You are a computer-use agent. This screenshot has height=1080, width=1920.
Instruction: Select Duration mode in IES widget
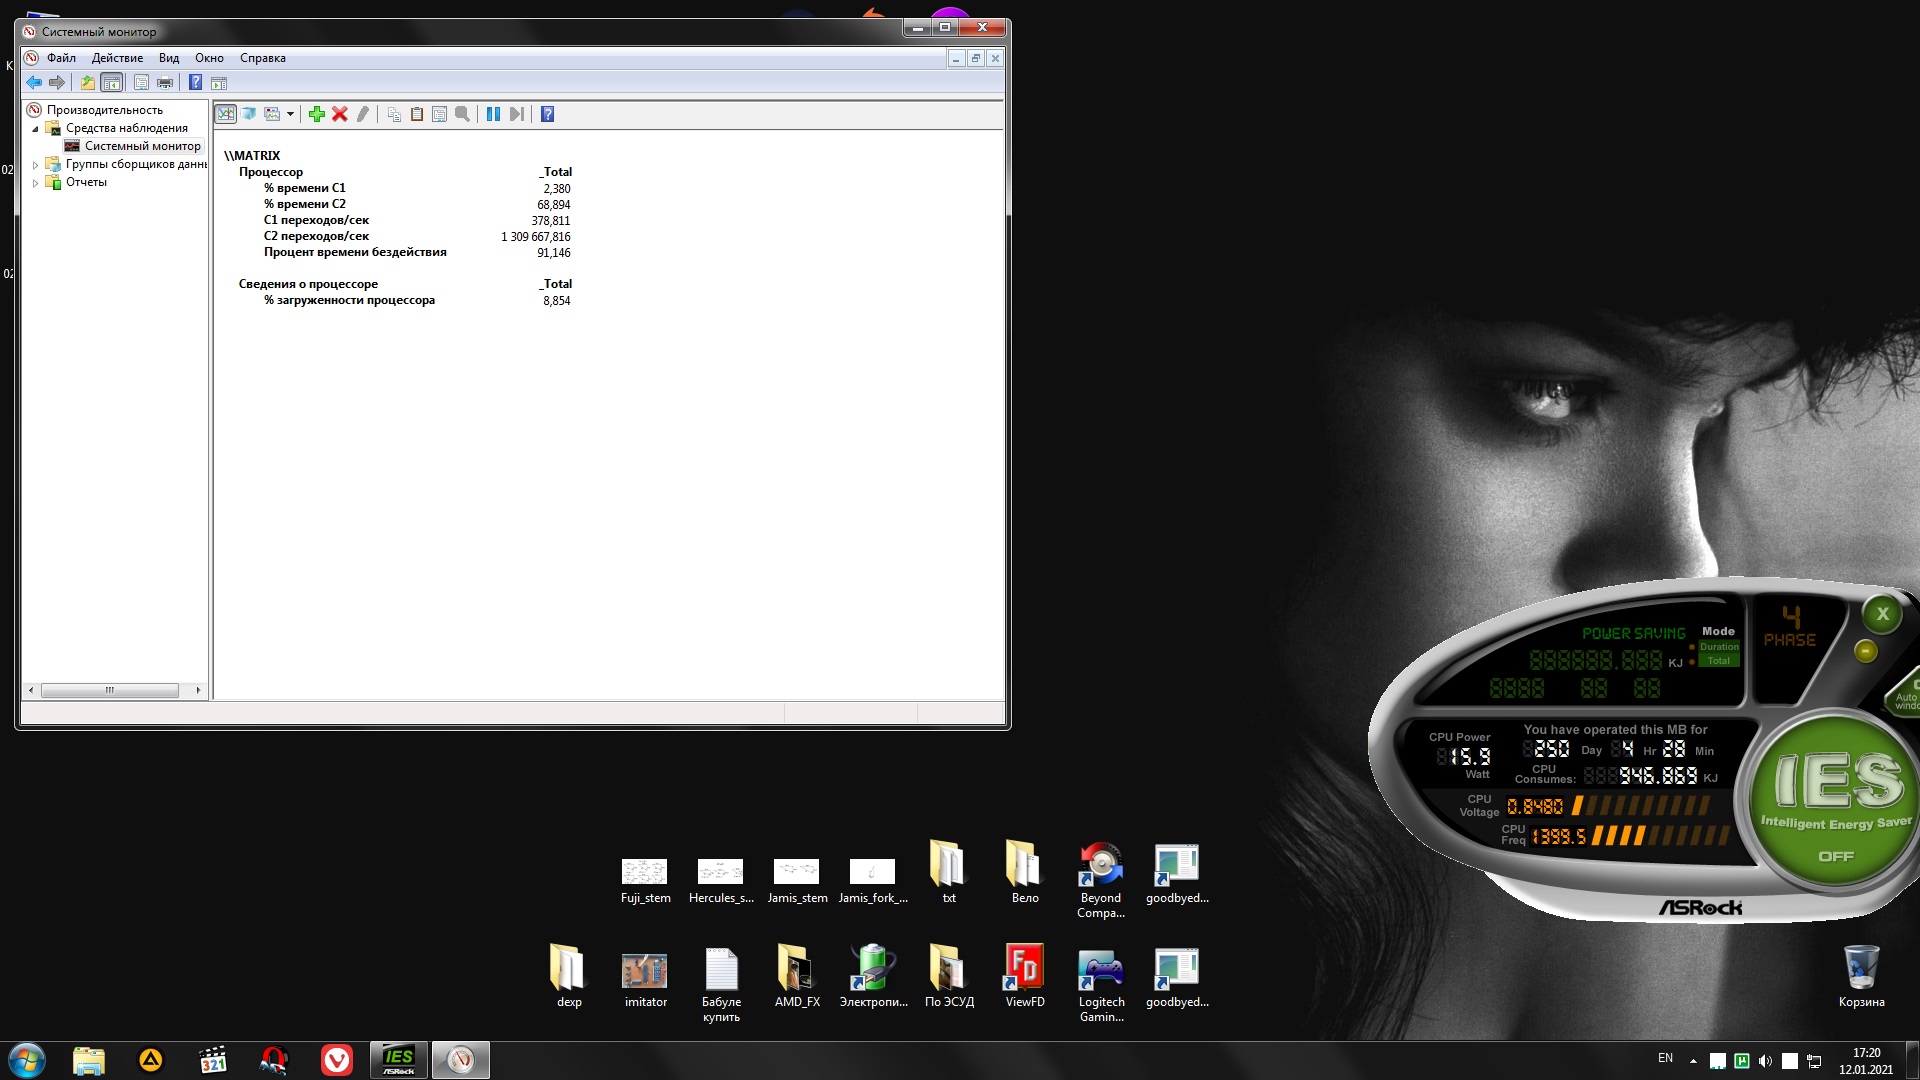click(1719, 647)
